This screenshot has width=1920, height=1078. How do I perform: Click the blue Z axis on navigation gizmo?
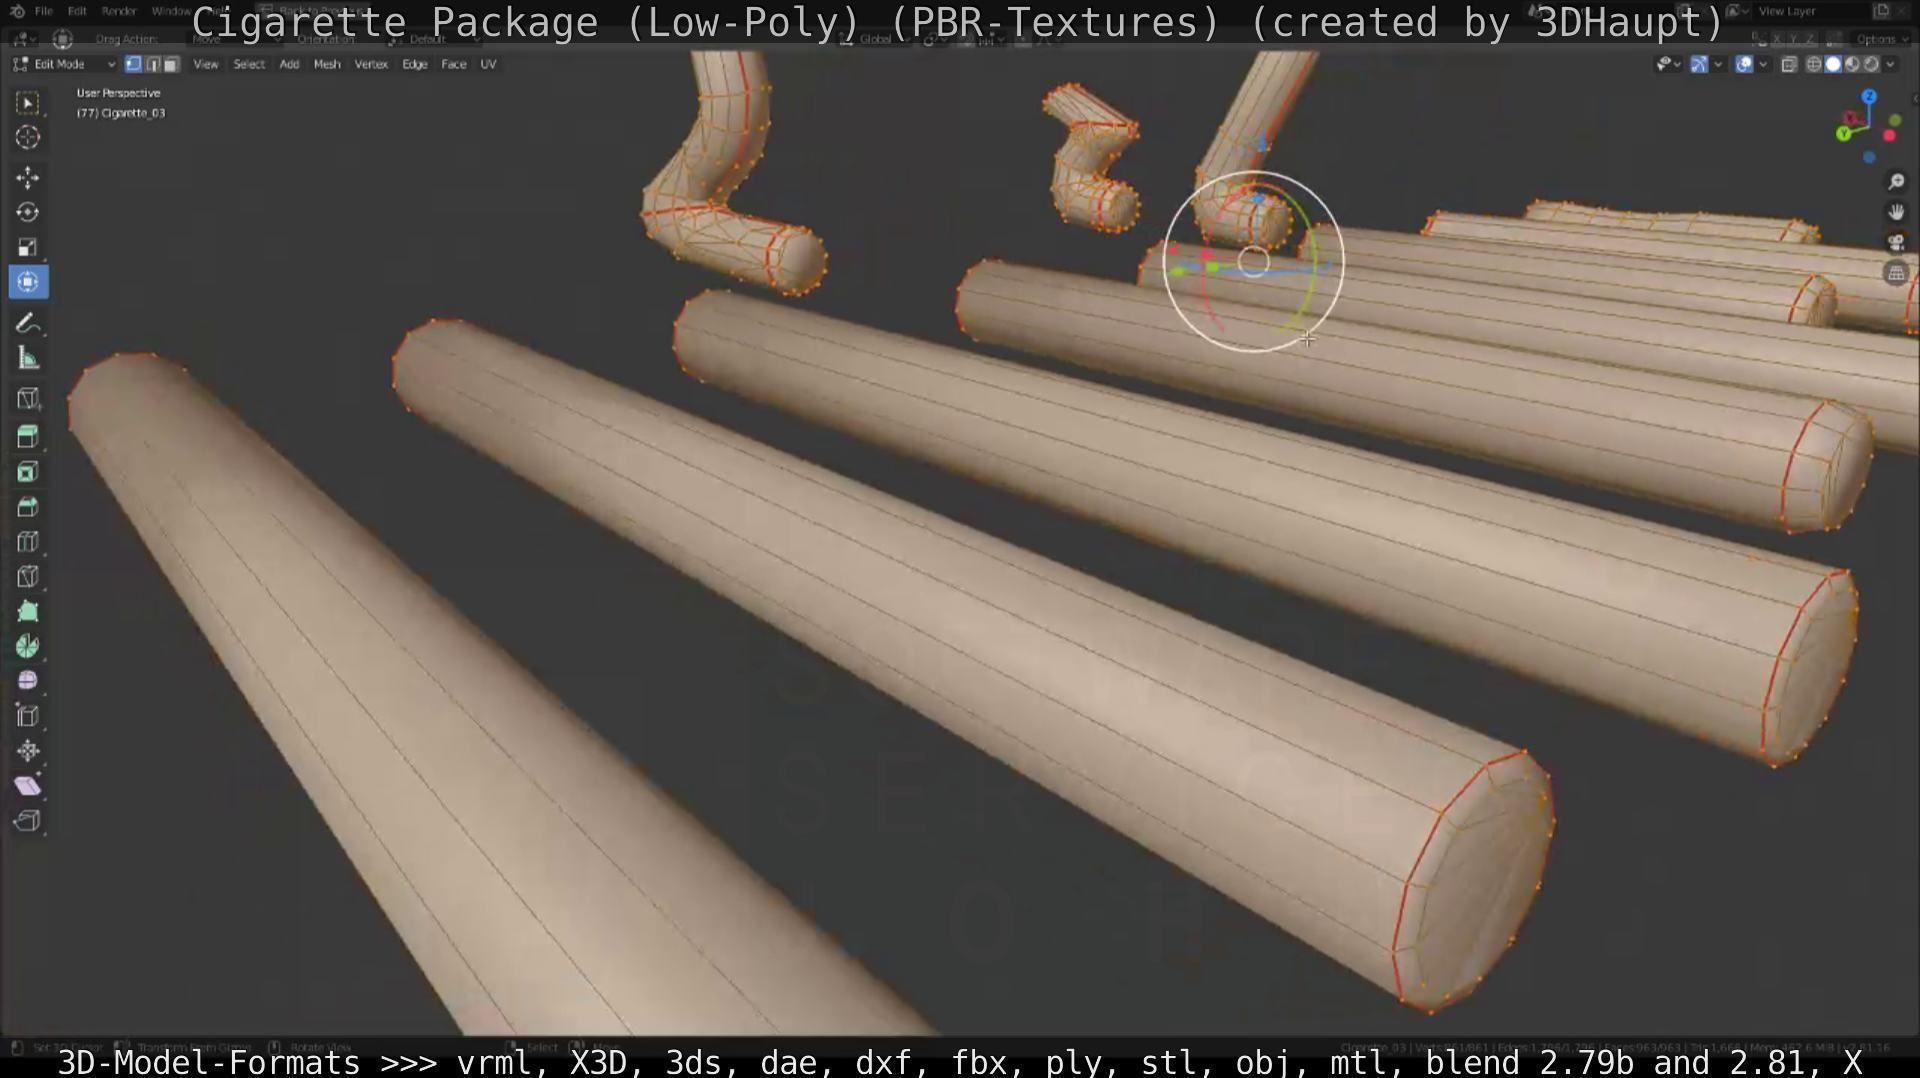pos(1870,96)
